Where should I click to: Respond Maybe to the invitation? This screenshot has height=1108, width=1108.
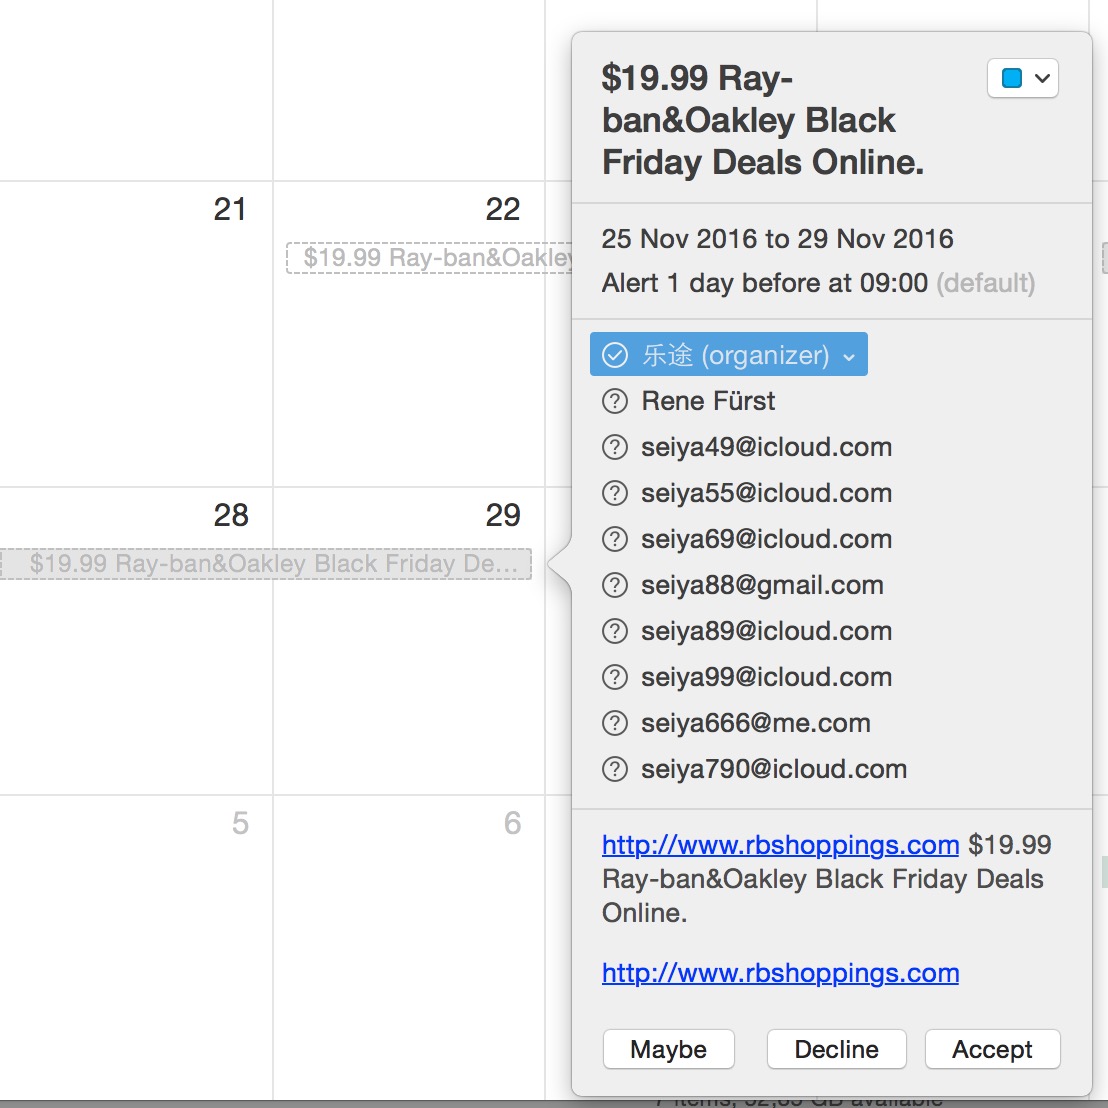pos(668,1049)
